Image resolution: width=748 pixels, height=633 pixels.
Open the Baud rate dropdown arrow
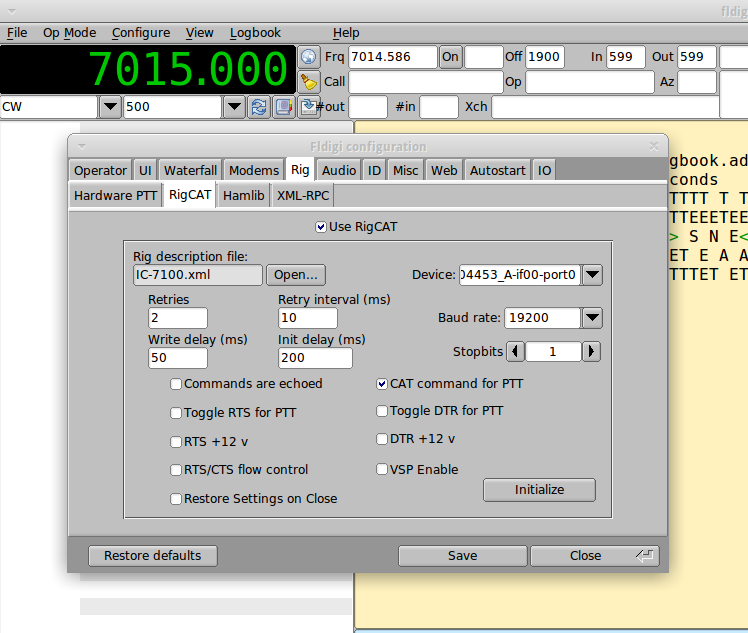[592, 318]
